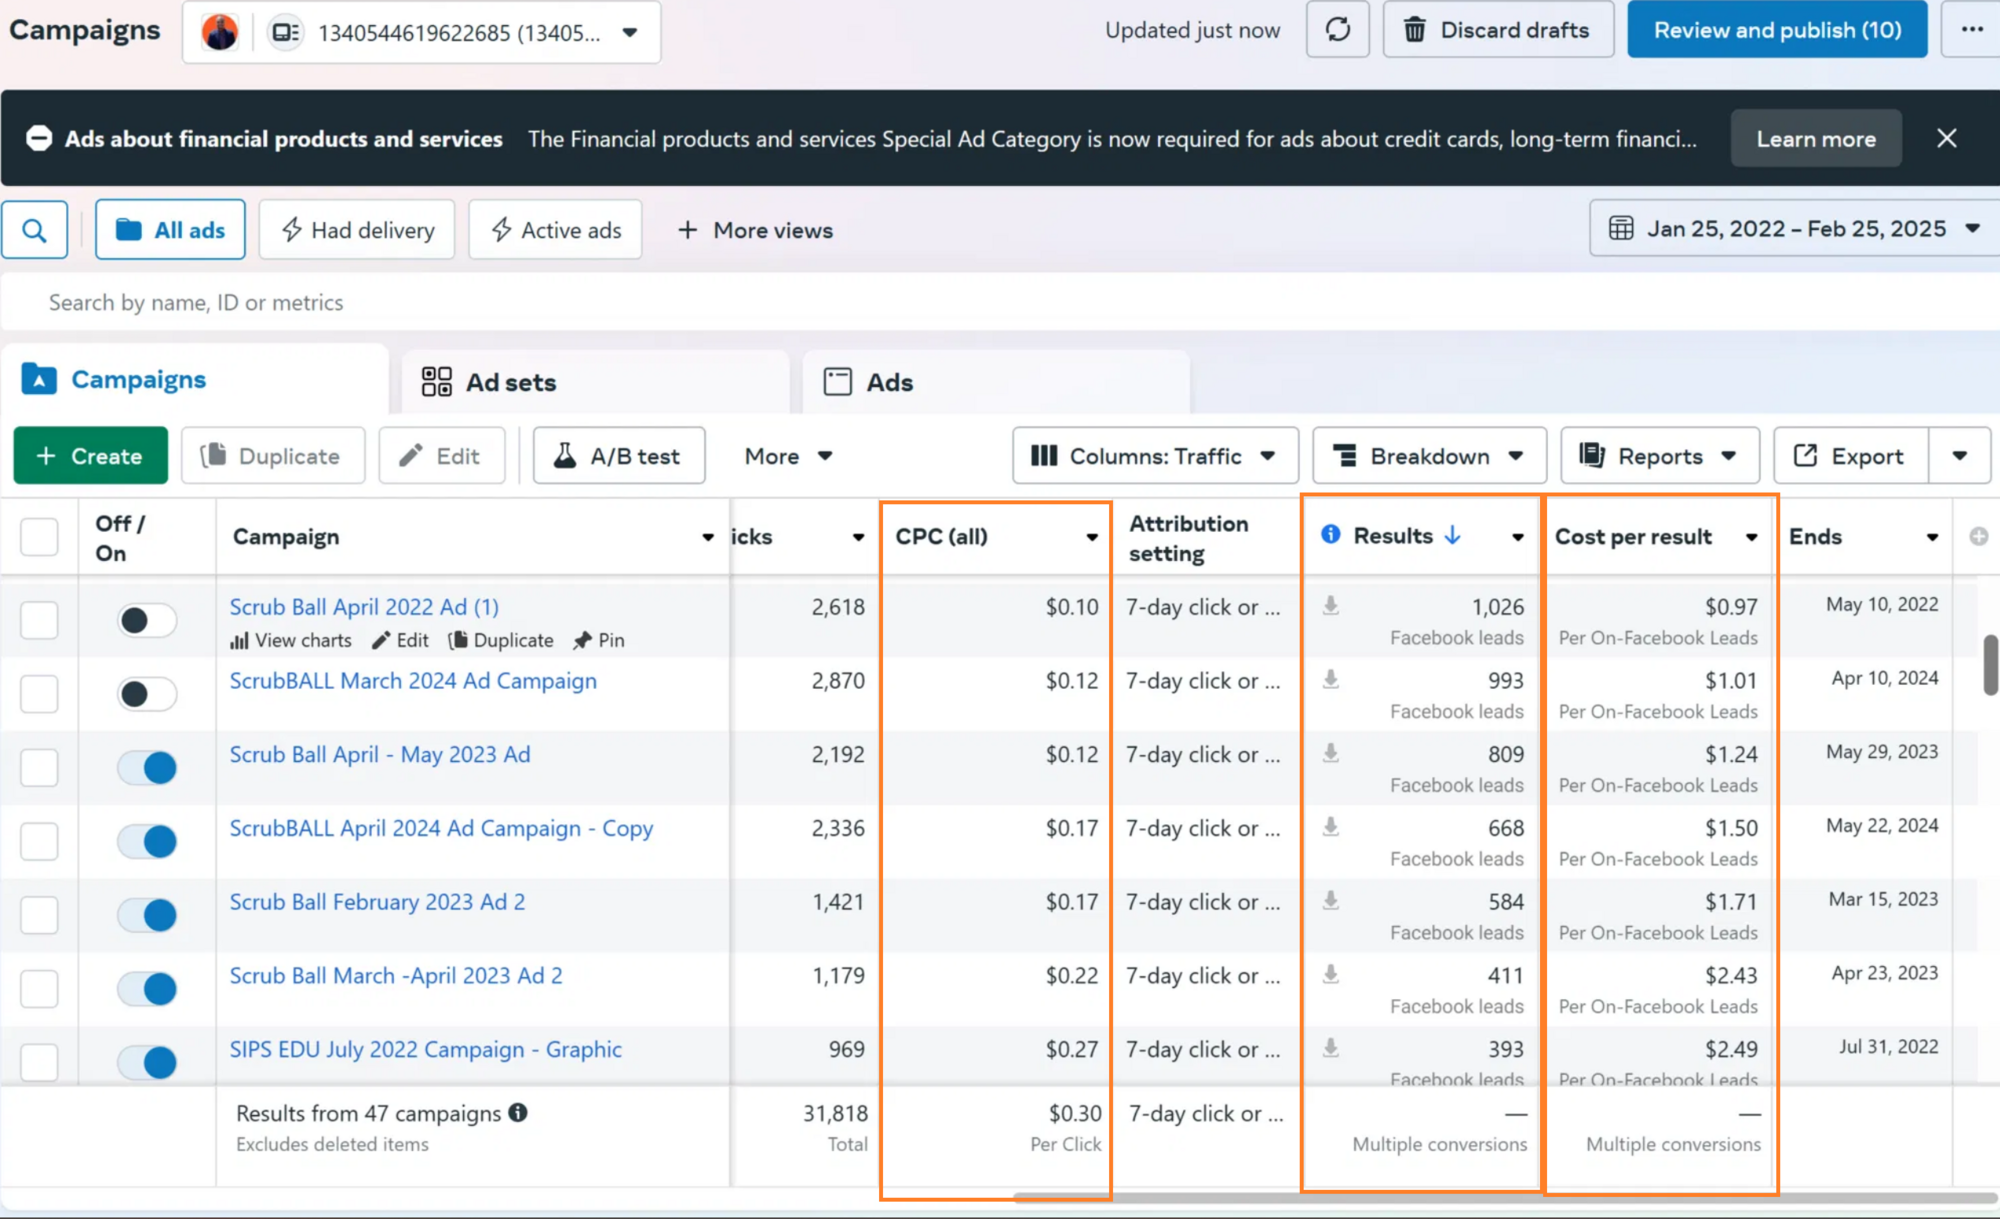Pin the Scrub Ball April 2022 campaign
This screenshot has height=1219, width=2000.
click(598, 640)
